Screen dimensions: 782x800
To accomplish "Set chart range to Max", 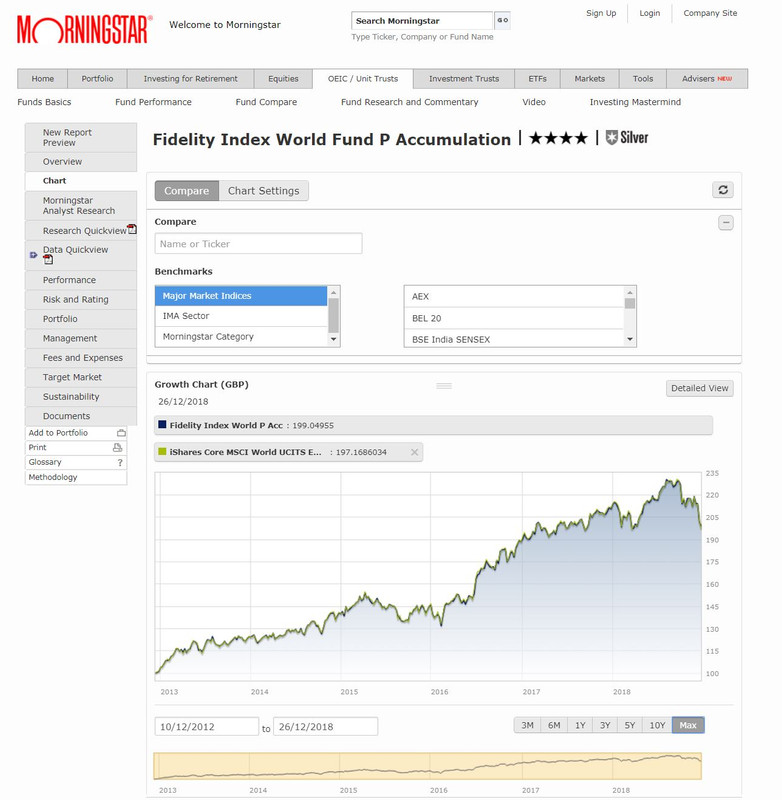I will coord(688,725).
